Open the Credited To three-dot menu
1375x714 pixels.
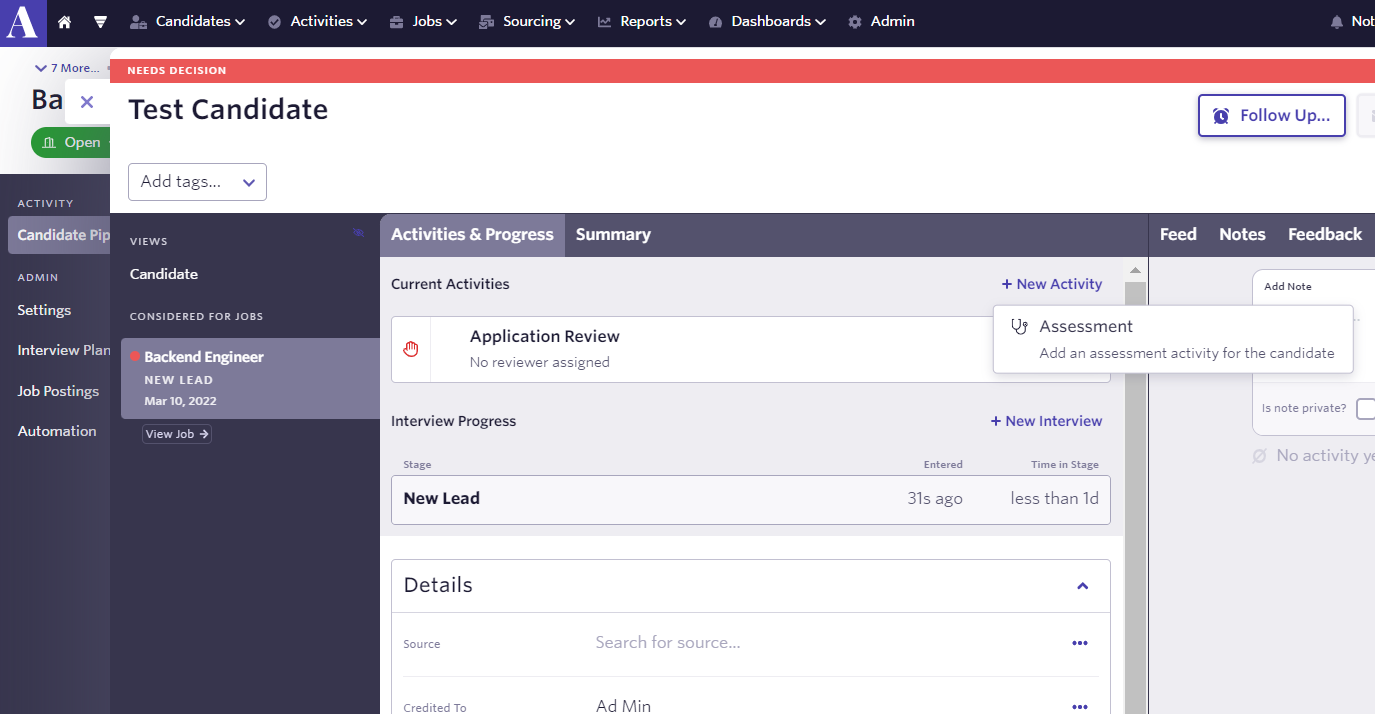pos(1080,706)
